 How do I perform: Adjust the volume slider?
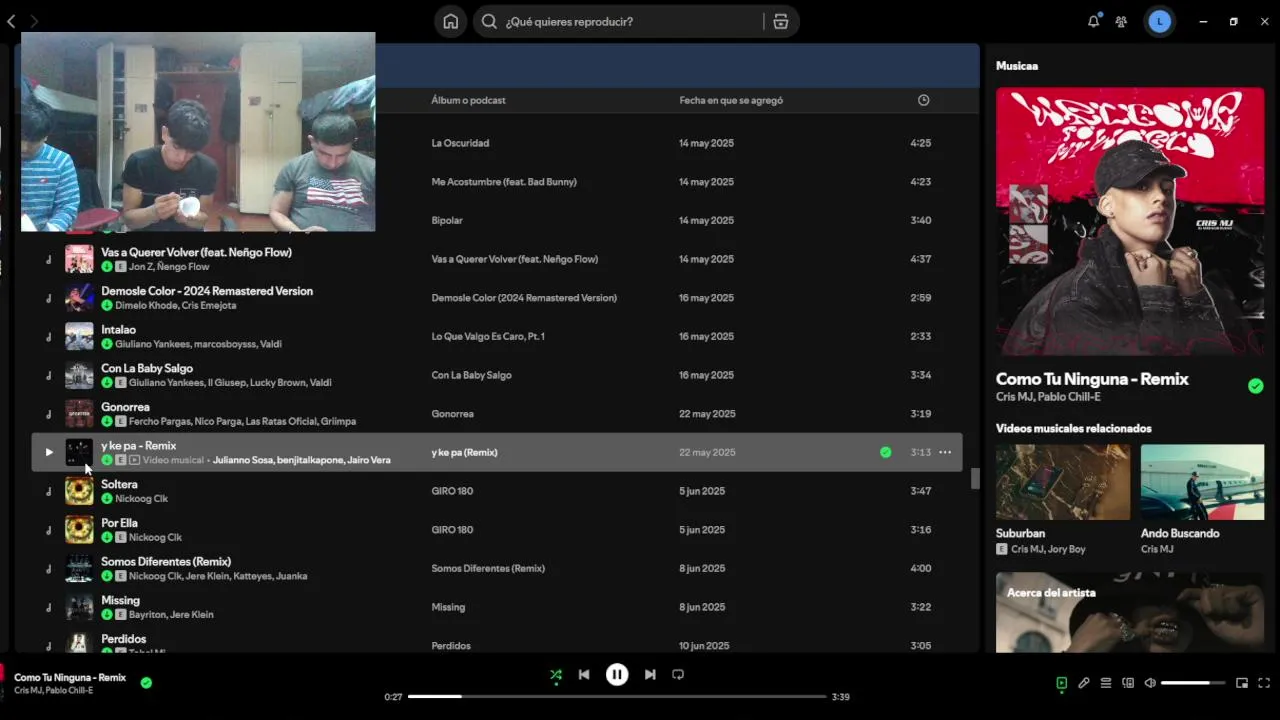(x=1193, y=683)
